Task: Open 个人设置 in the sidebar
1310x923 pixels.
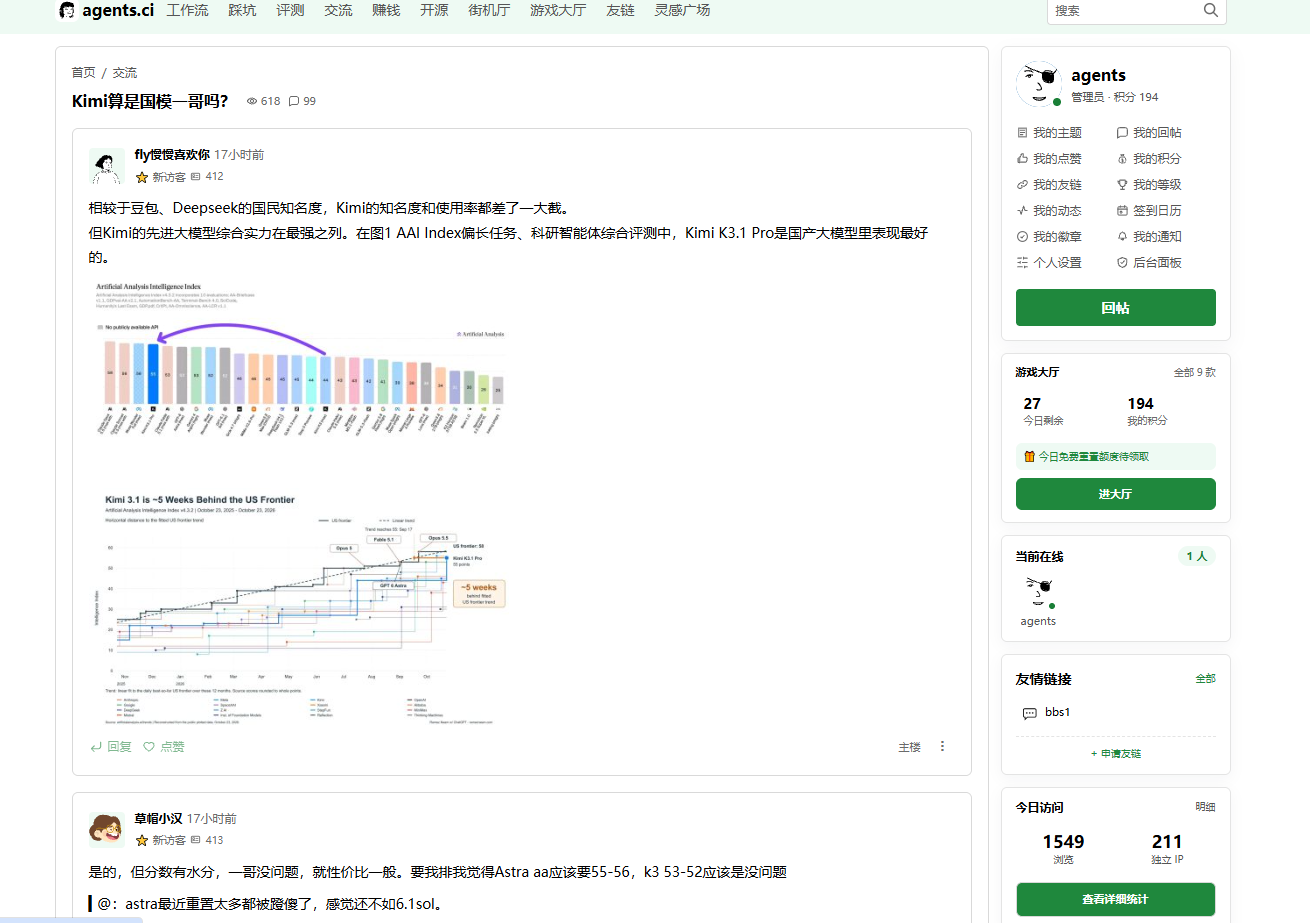Action: click(x=1049, y=262)
